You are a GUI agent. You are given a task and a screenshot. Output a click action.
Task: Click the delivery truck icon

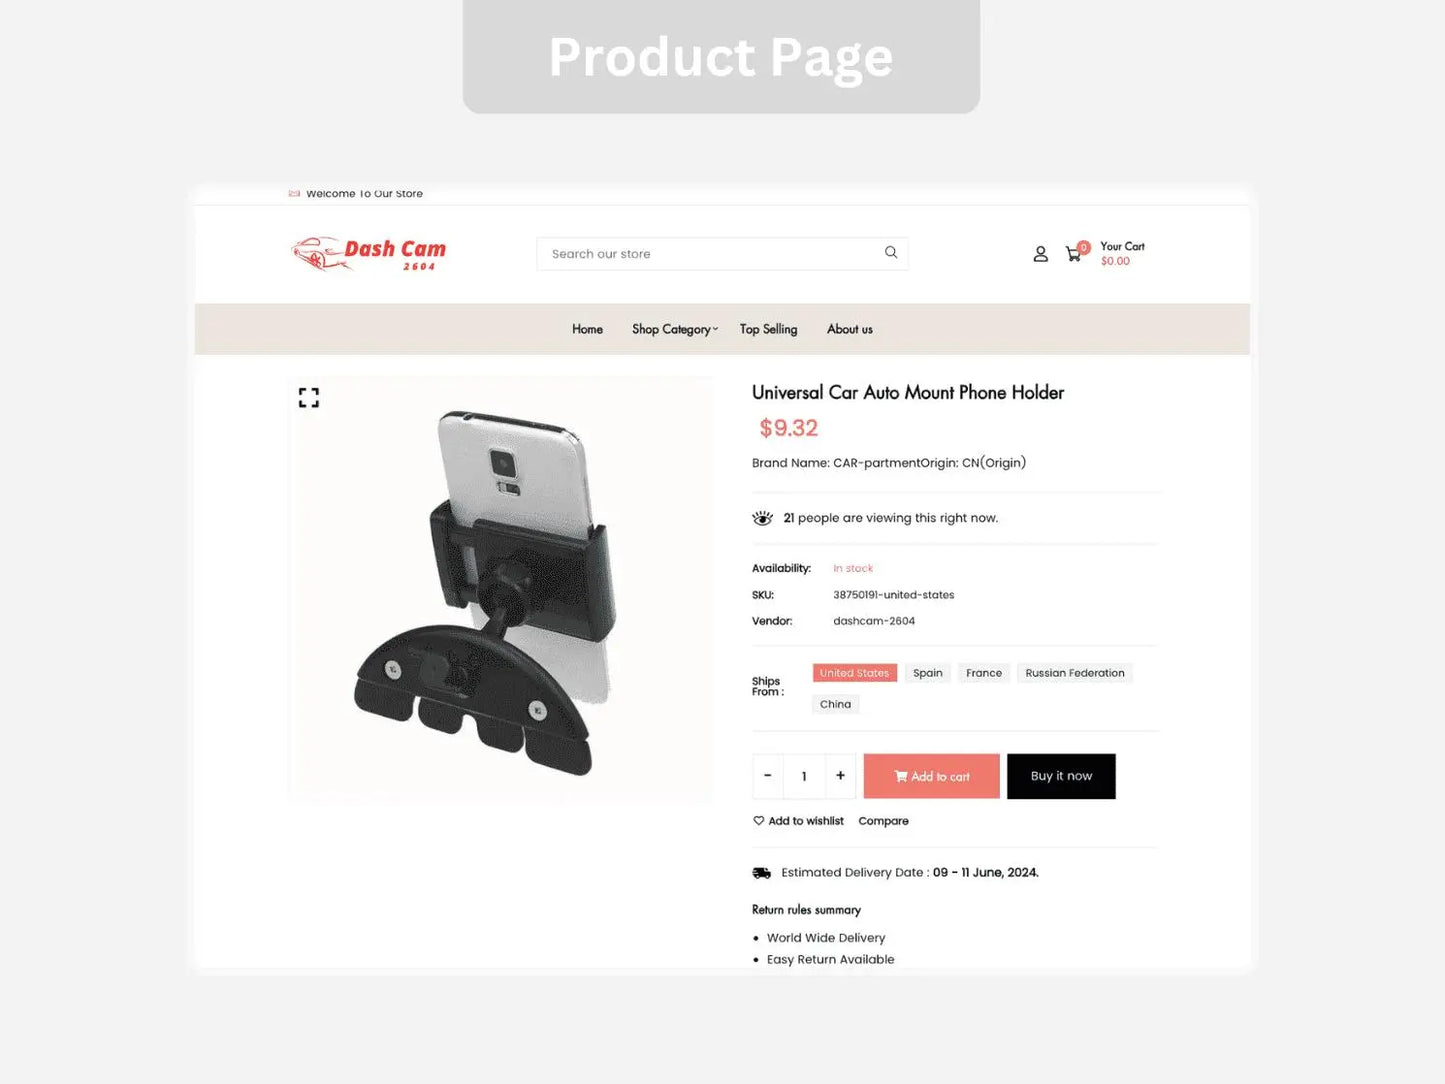click(762, 873)
